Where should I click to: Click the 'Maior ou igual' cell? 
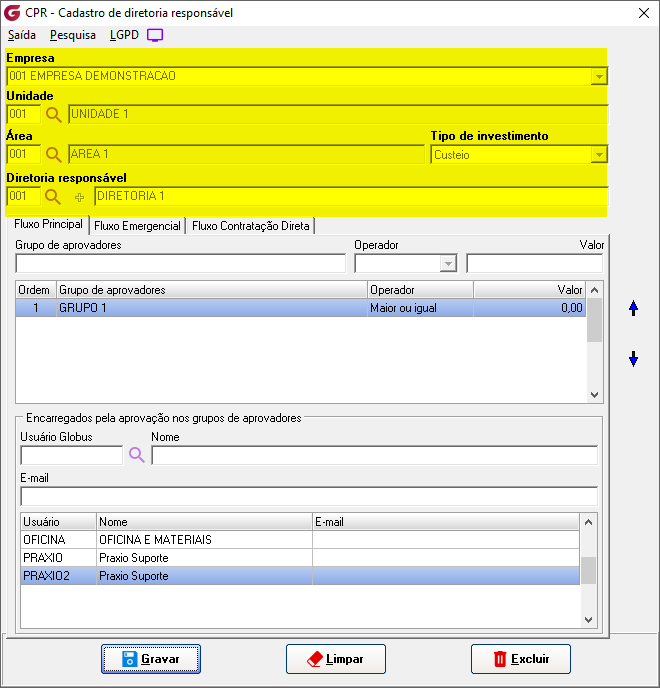[420, 308]
